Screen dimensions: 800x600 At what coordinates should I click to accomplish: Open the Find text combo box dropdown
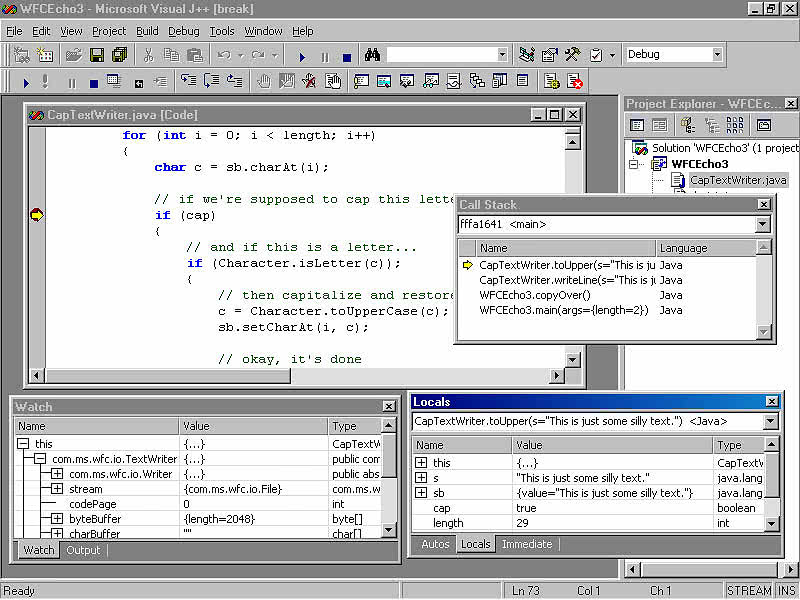[503, 55]
